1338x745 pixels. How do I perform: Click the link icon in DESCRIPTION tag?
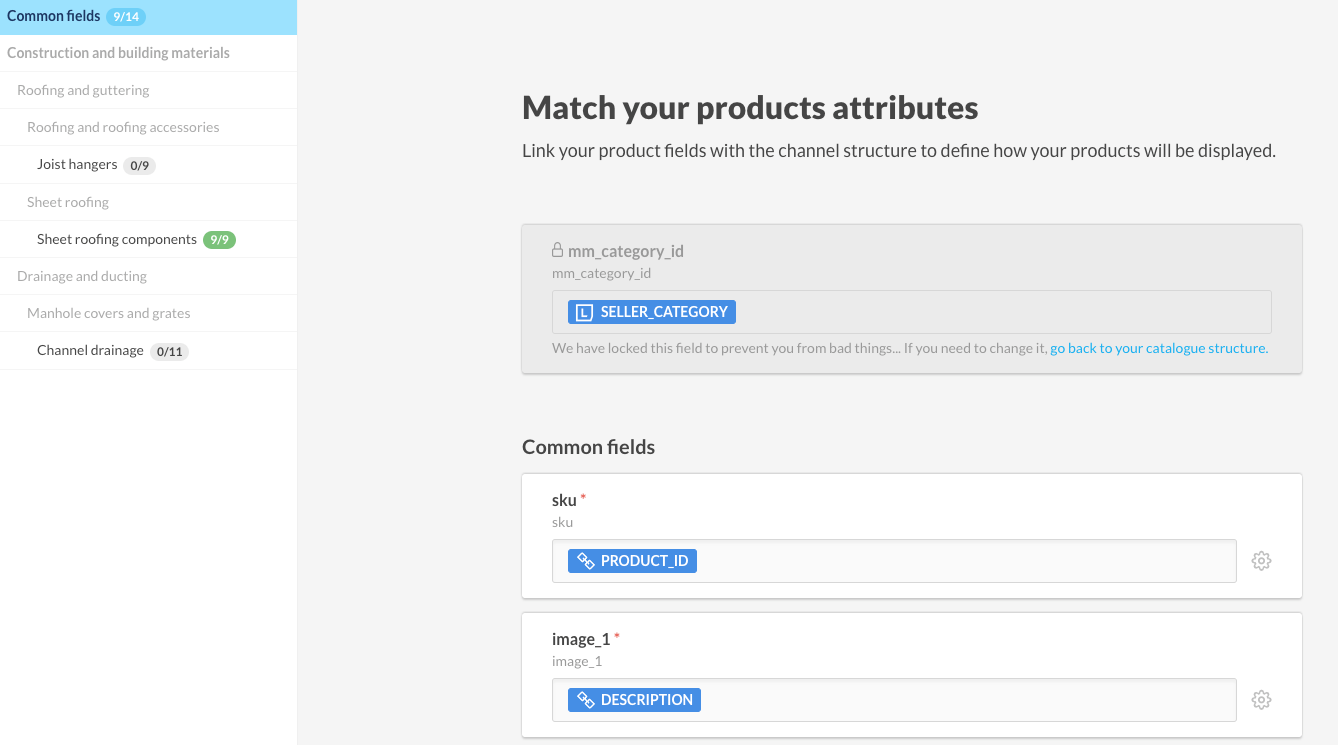pyautogui.click(x=586, y=700)
